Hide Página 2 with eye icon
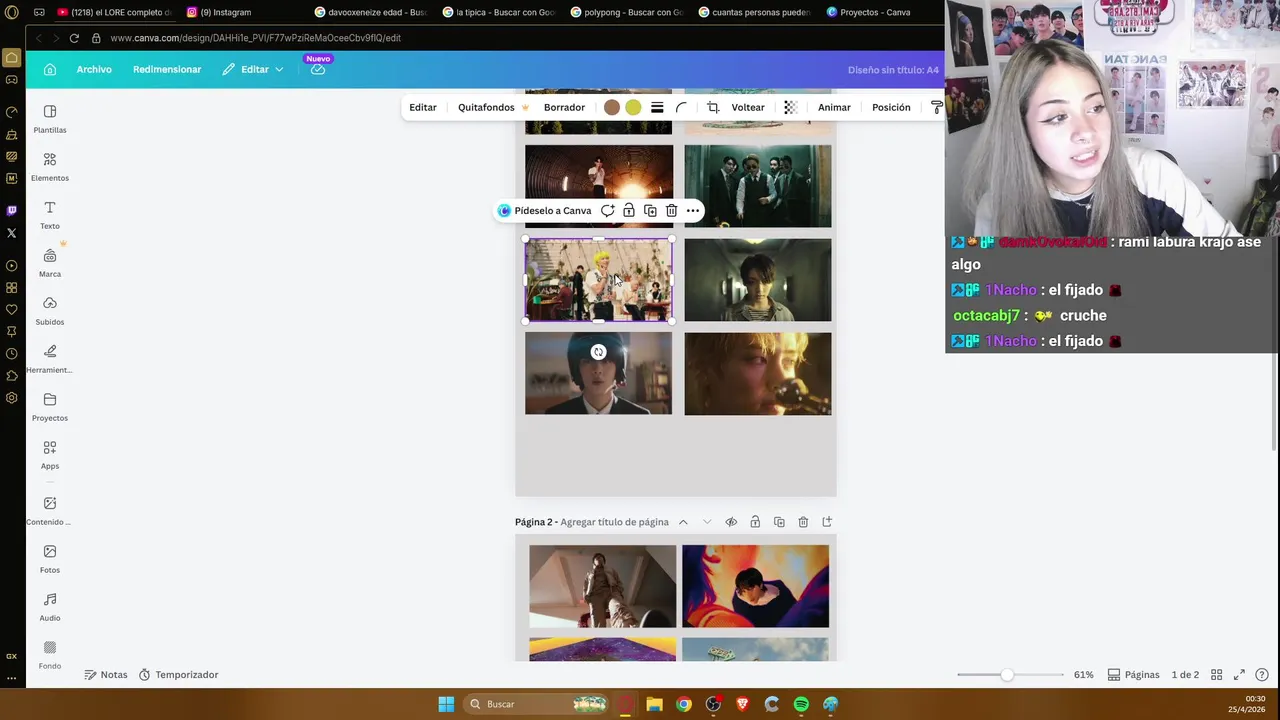 coord(731,522)
